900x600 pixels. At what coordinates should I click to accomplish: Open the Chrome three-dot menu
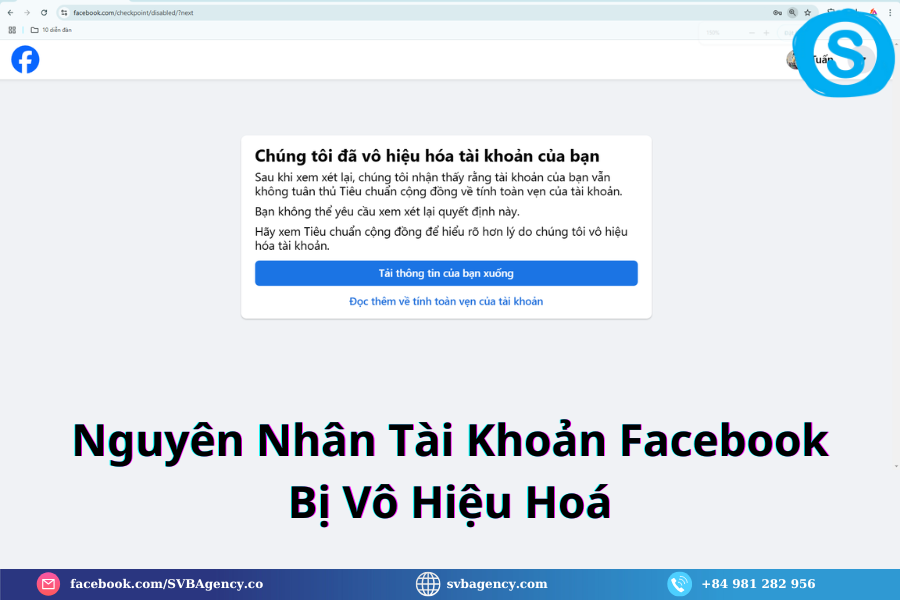(x=890, y=13)
